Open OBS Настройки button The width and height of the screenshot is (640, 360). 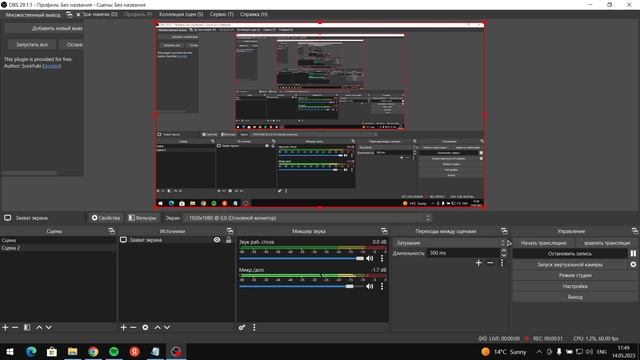(575, 287)
